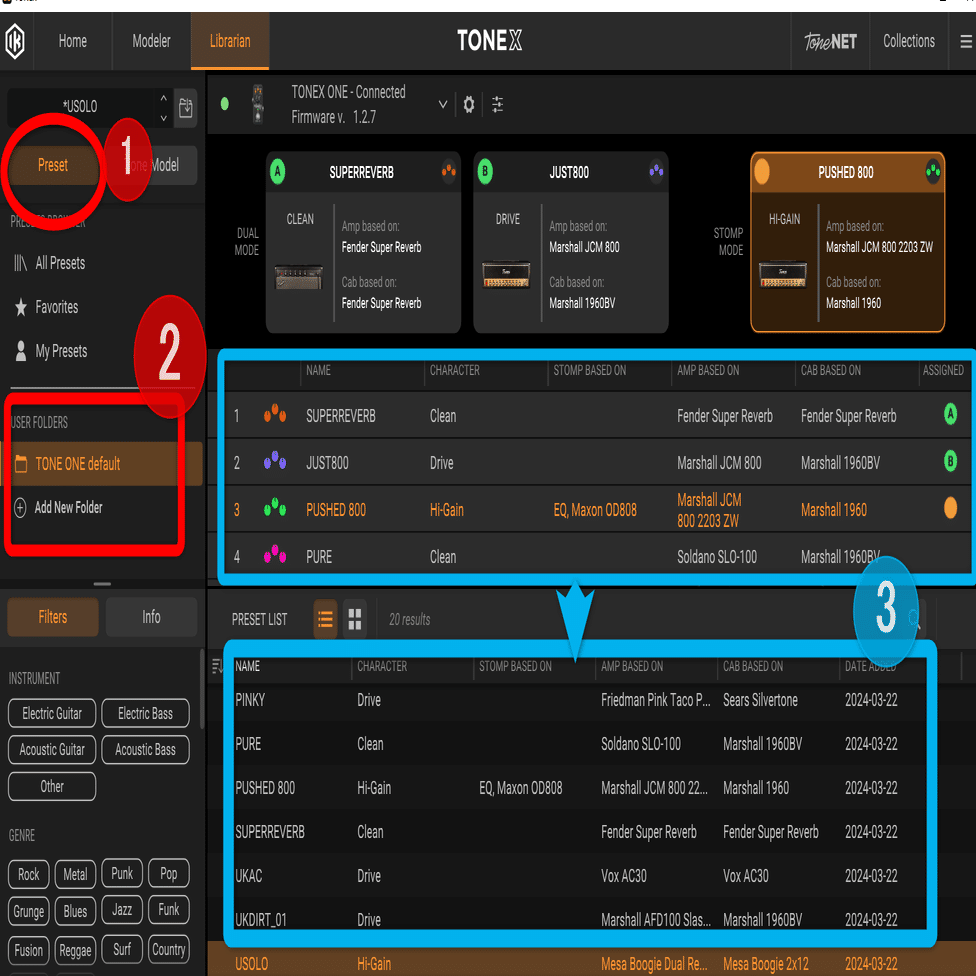Save the preset using the save icon

click(185, 107)
